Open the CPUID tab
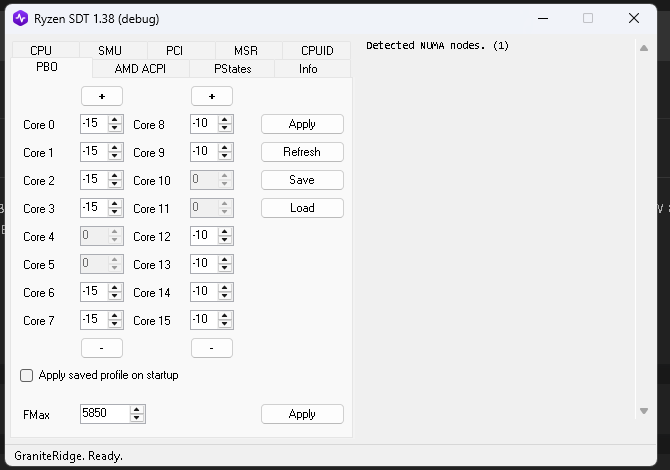Screen dimensions: 670x470 [315, 51]
